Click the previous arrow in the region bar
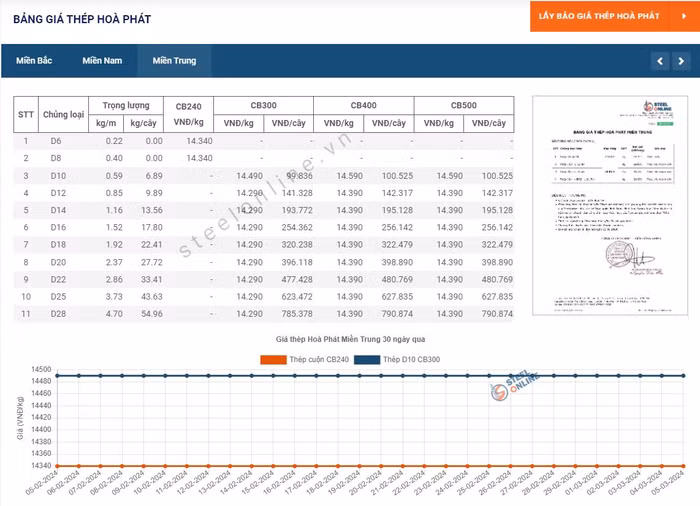This screenshot has height=506, width=700. coord(659,62)
